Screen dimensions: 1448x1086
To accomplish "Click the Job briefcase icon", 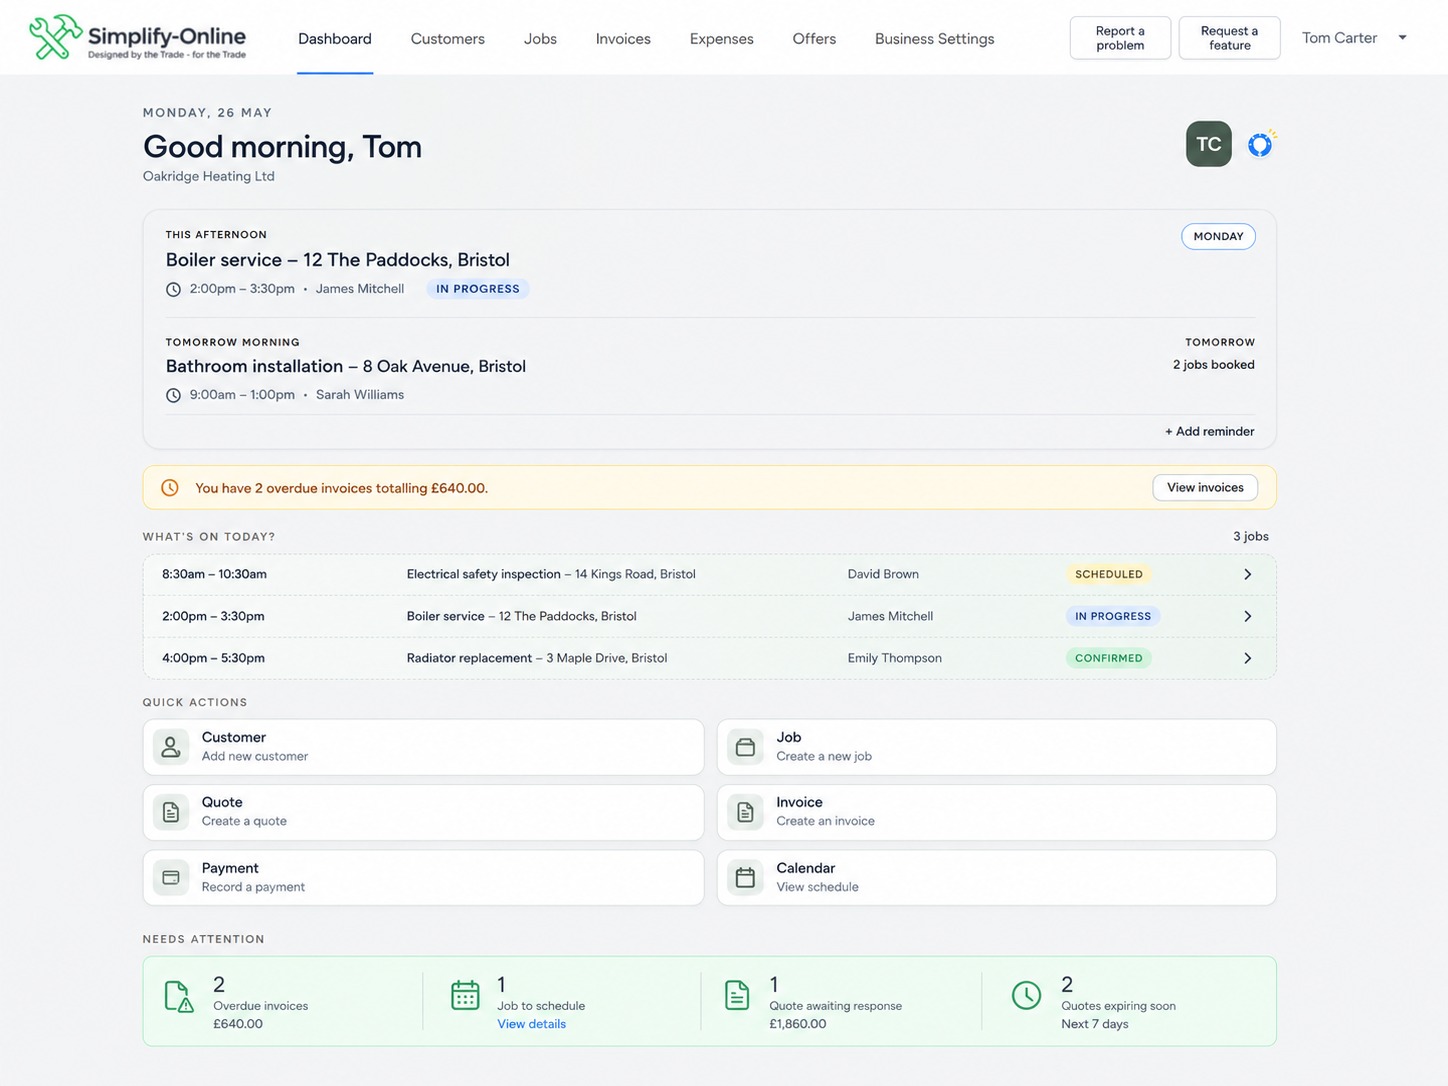I will (x=745, y=747).
